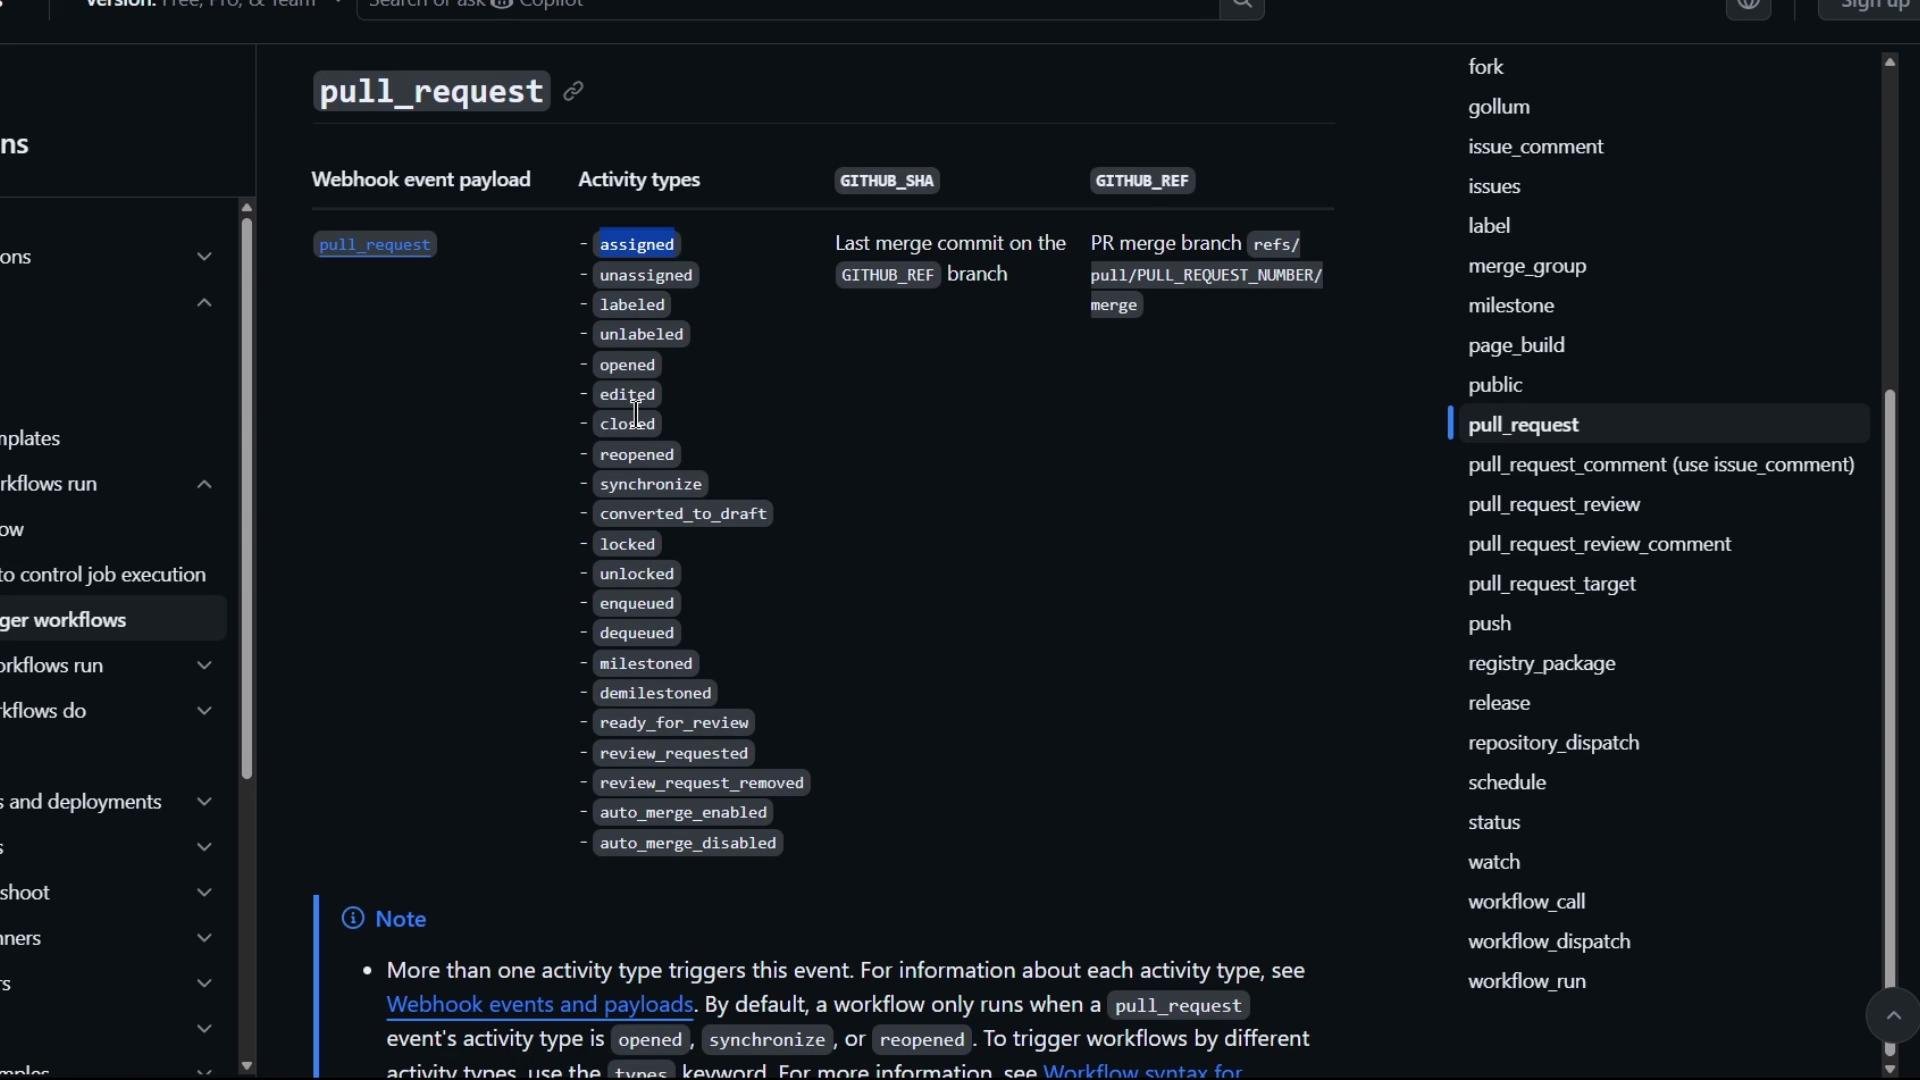Click the 'auto_merge_disabled' activity type
The image size is (1920, 1080).
click(688, 844)
